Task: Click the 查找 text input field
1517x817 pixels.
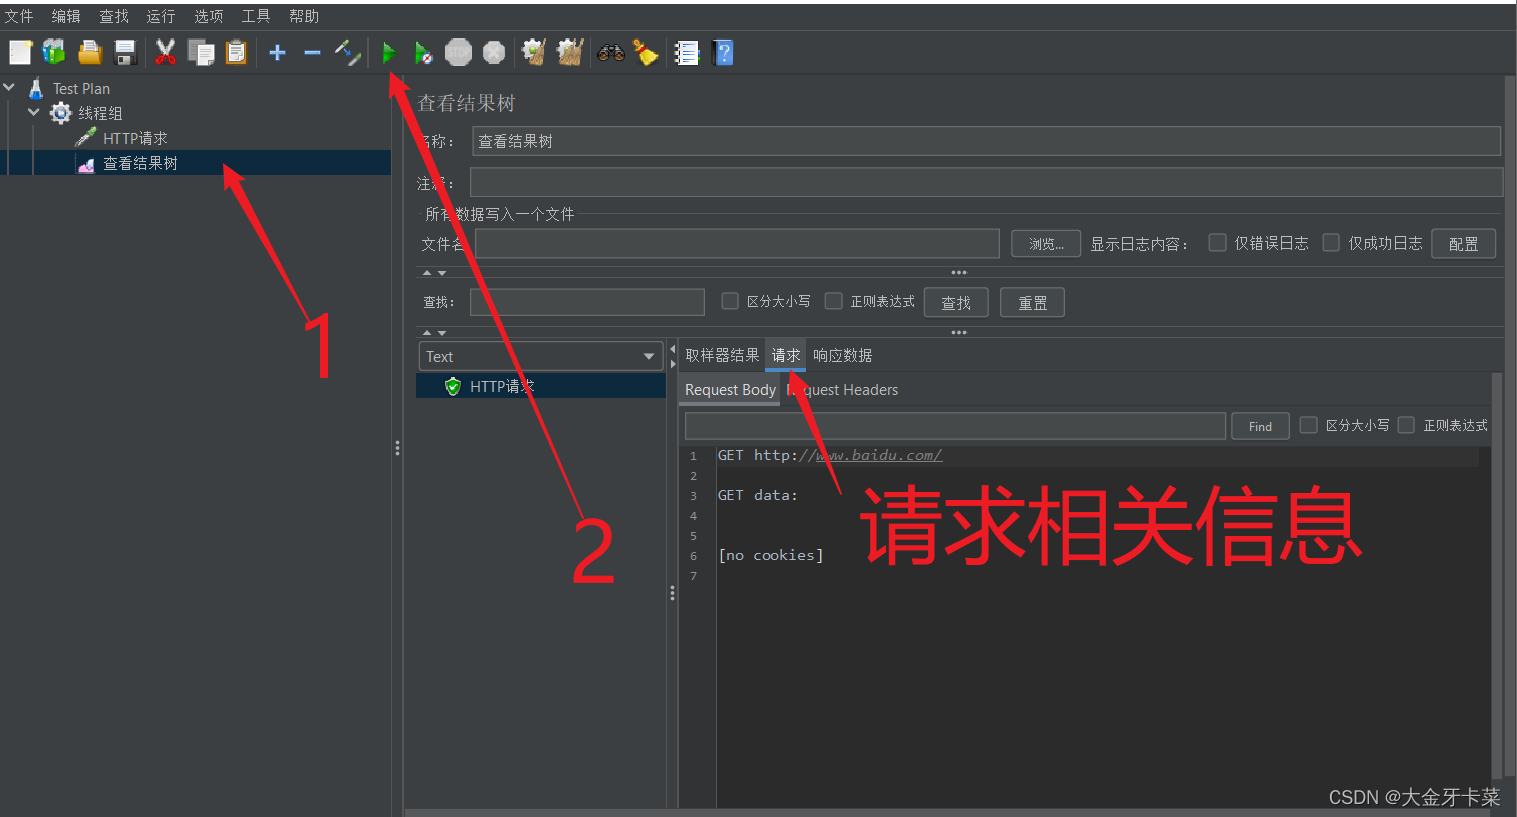Action: (587, 302)
